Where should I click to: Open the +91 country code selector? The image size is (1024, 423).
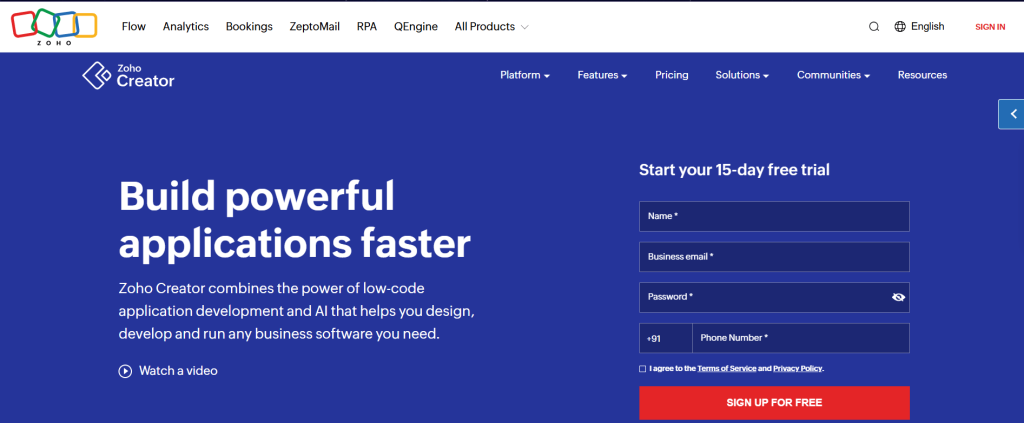pos(665,338)
